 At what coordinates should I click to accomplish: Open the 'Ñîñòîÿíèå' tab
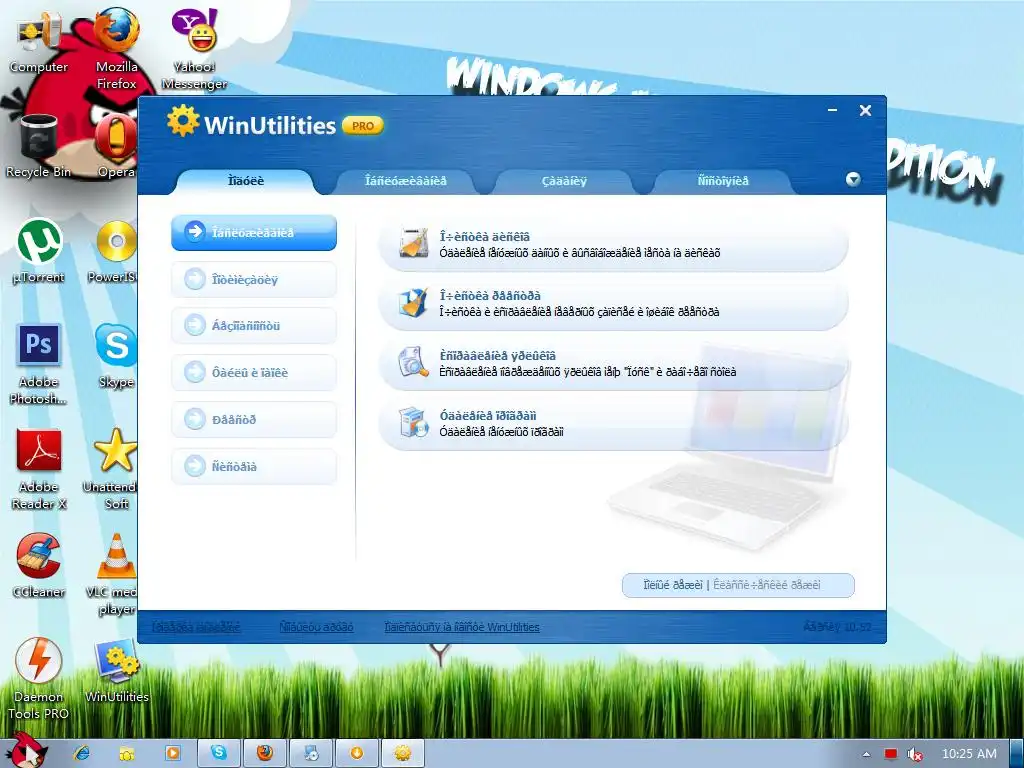(x=723, y=181)
